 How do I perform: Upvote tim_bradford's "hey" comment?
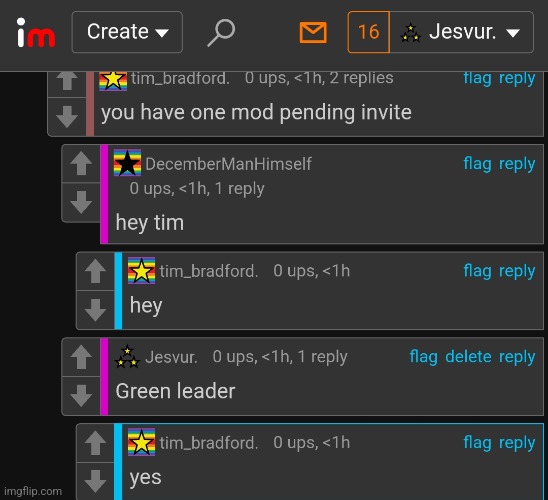pos(95,271)
